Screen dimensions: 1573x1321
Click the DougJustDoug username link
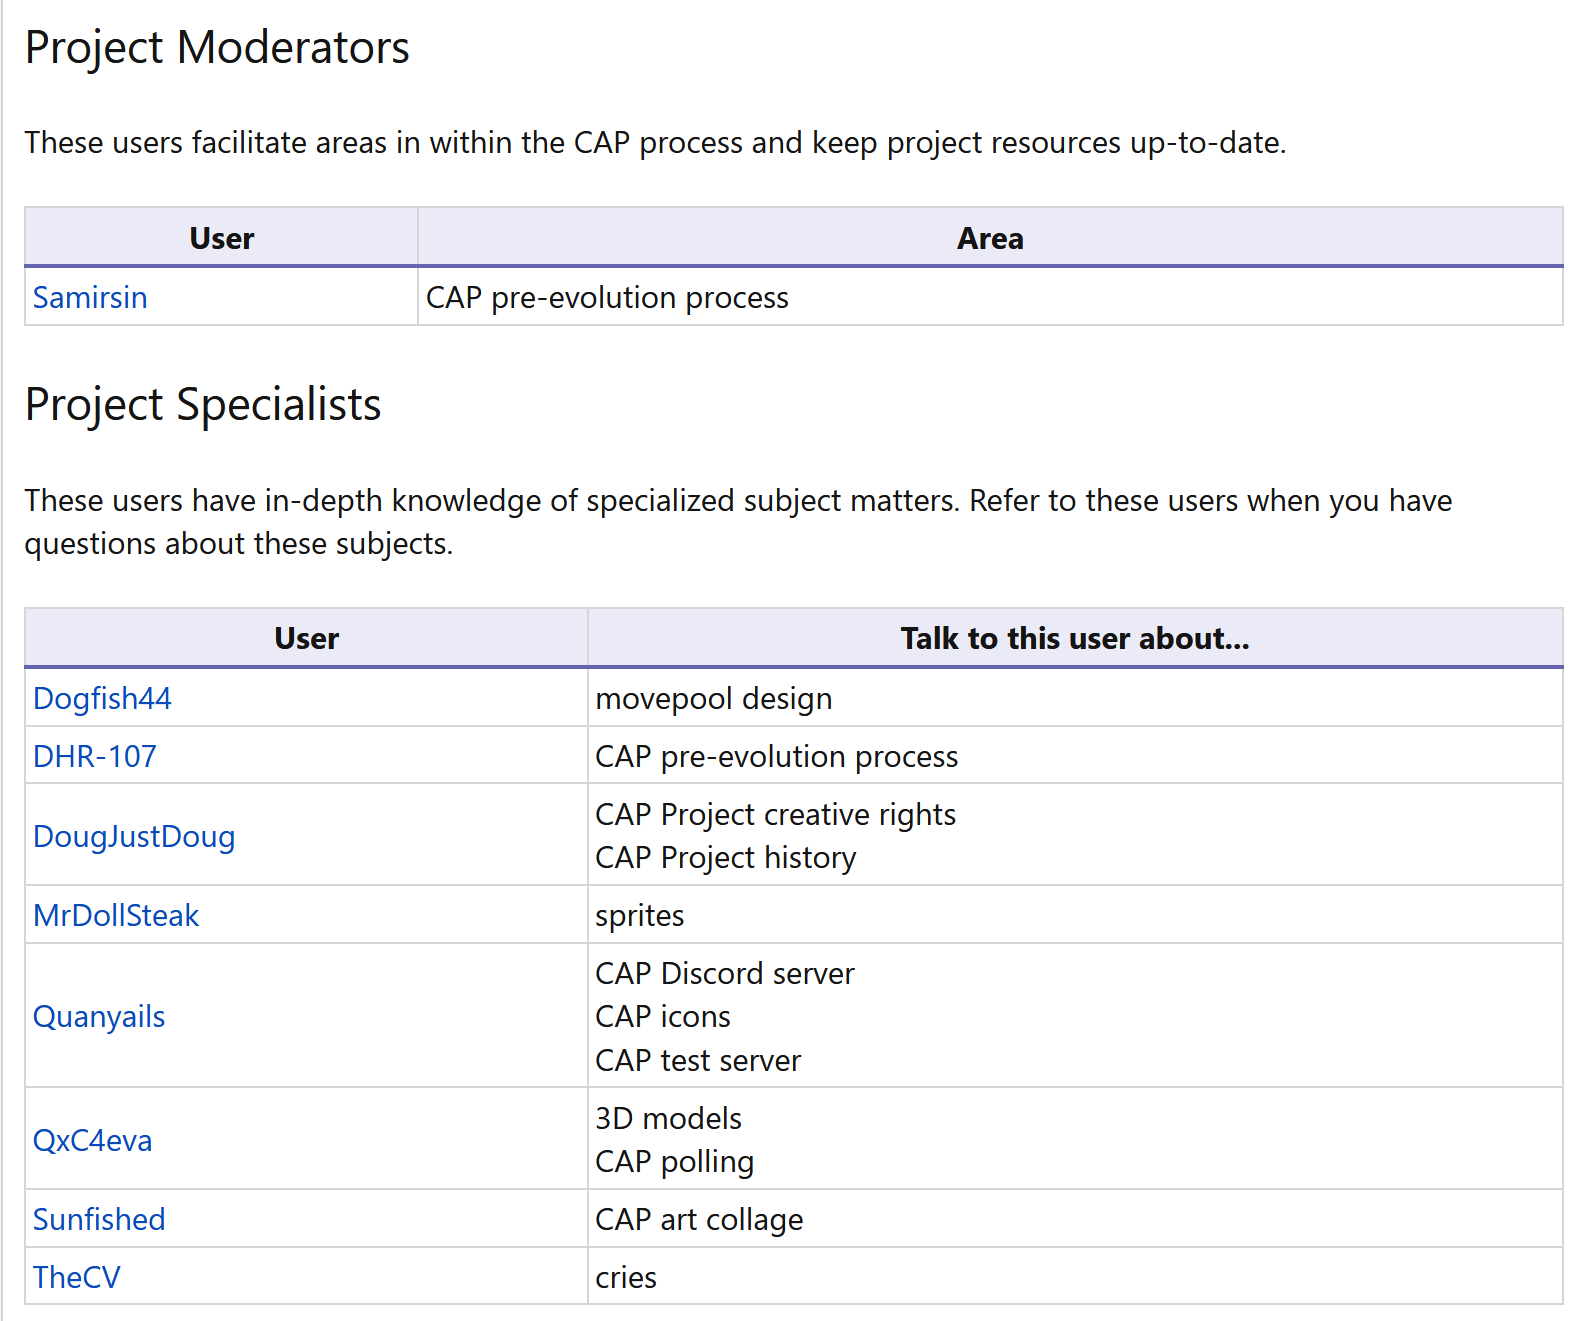(x=134, y=836)
